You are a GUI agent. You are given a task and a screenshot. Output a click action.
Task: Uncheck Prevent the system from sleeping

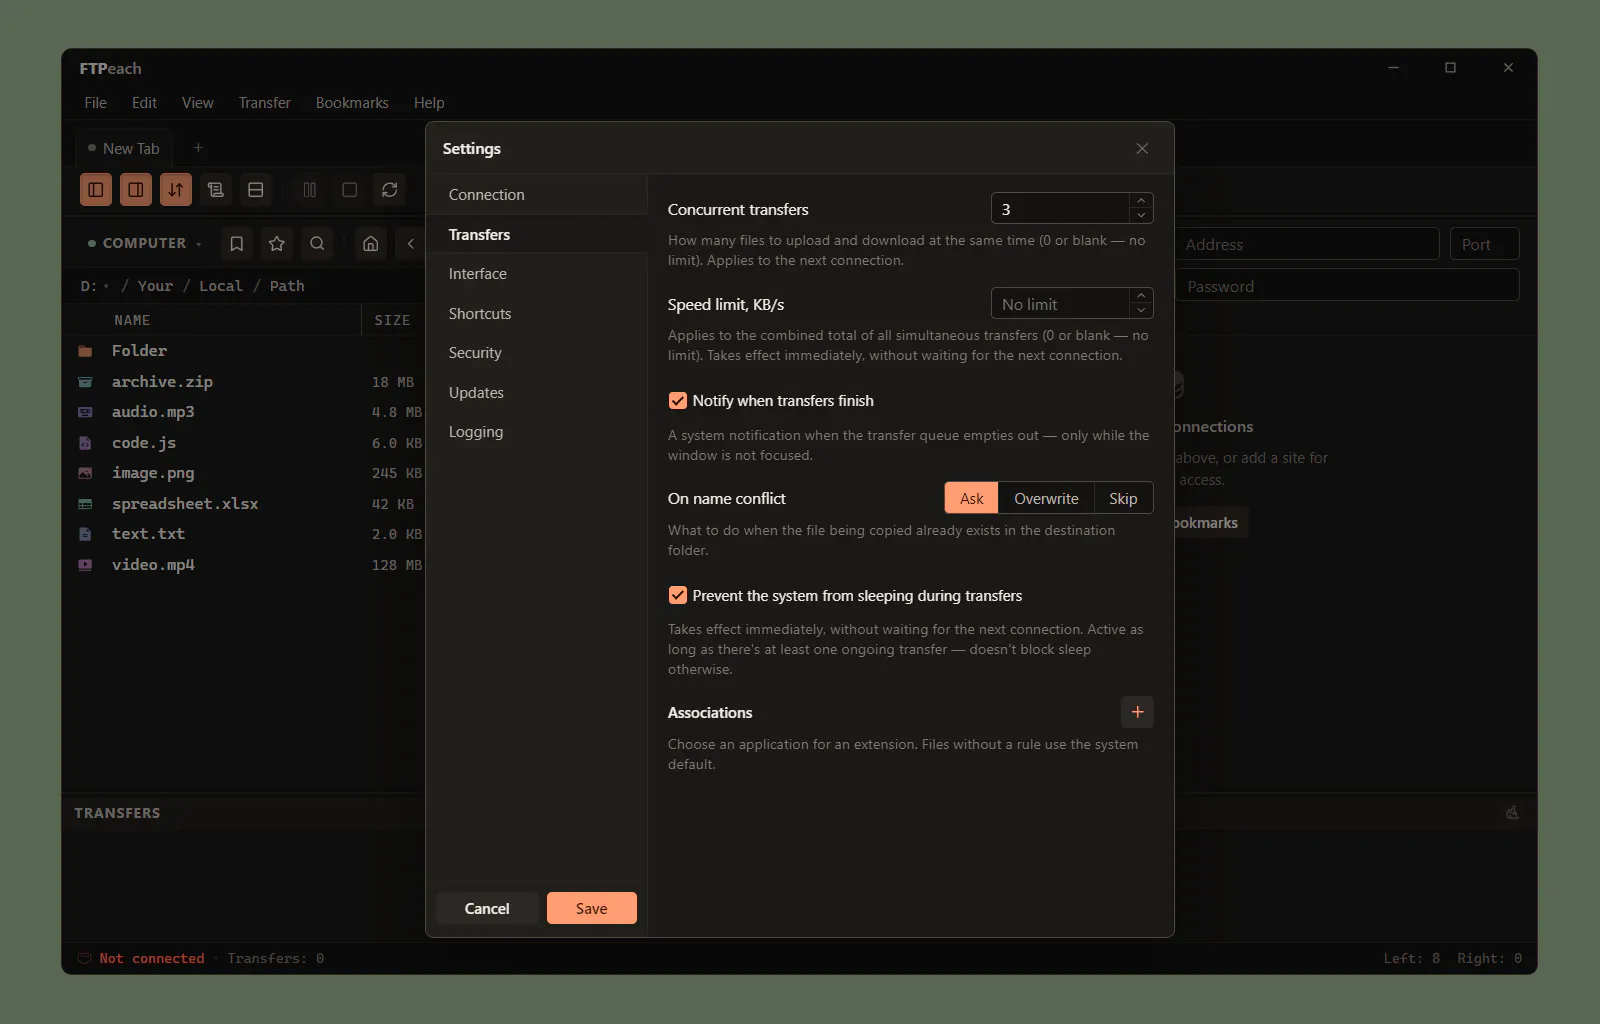pos(677,596)
